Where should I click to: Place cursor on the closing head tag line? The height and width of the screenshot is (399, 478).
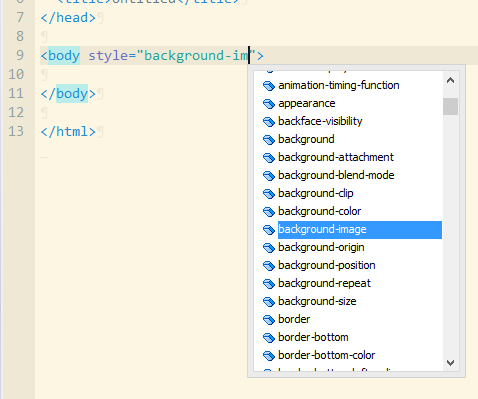68,17
